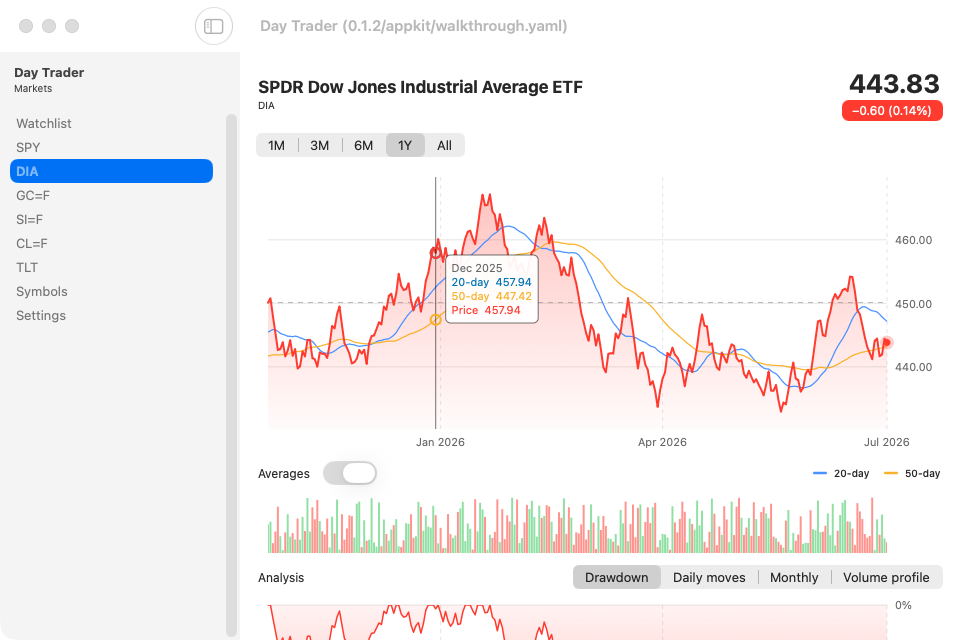Toggle the sidebar with the toolbar icon
Image resolution: width=960 pixels, height=640 pixels.
(x=214, y=26)
